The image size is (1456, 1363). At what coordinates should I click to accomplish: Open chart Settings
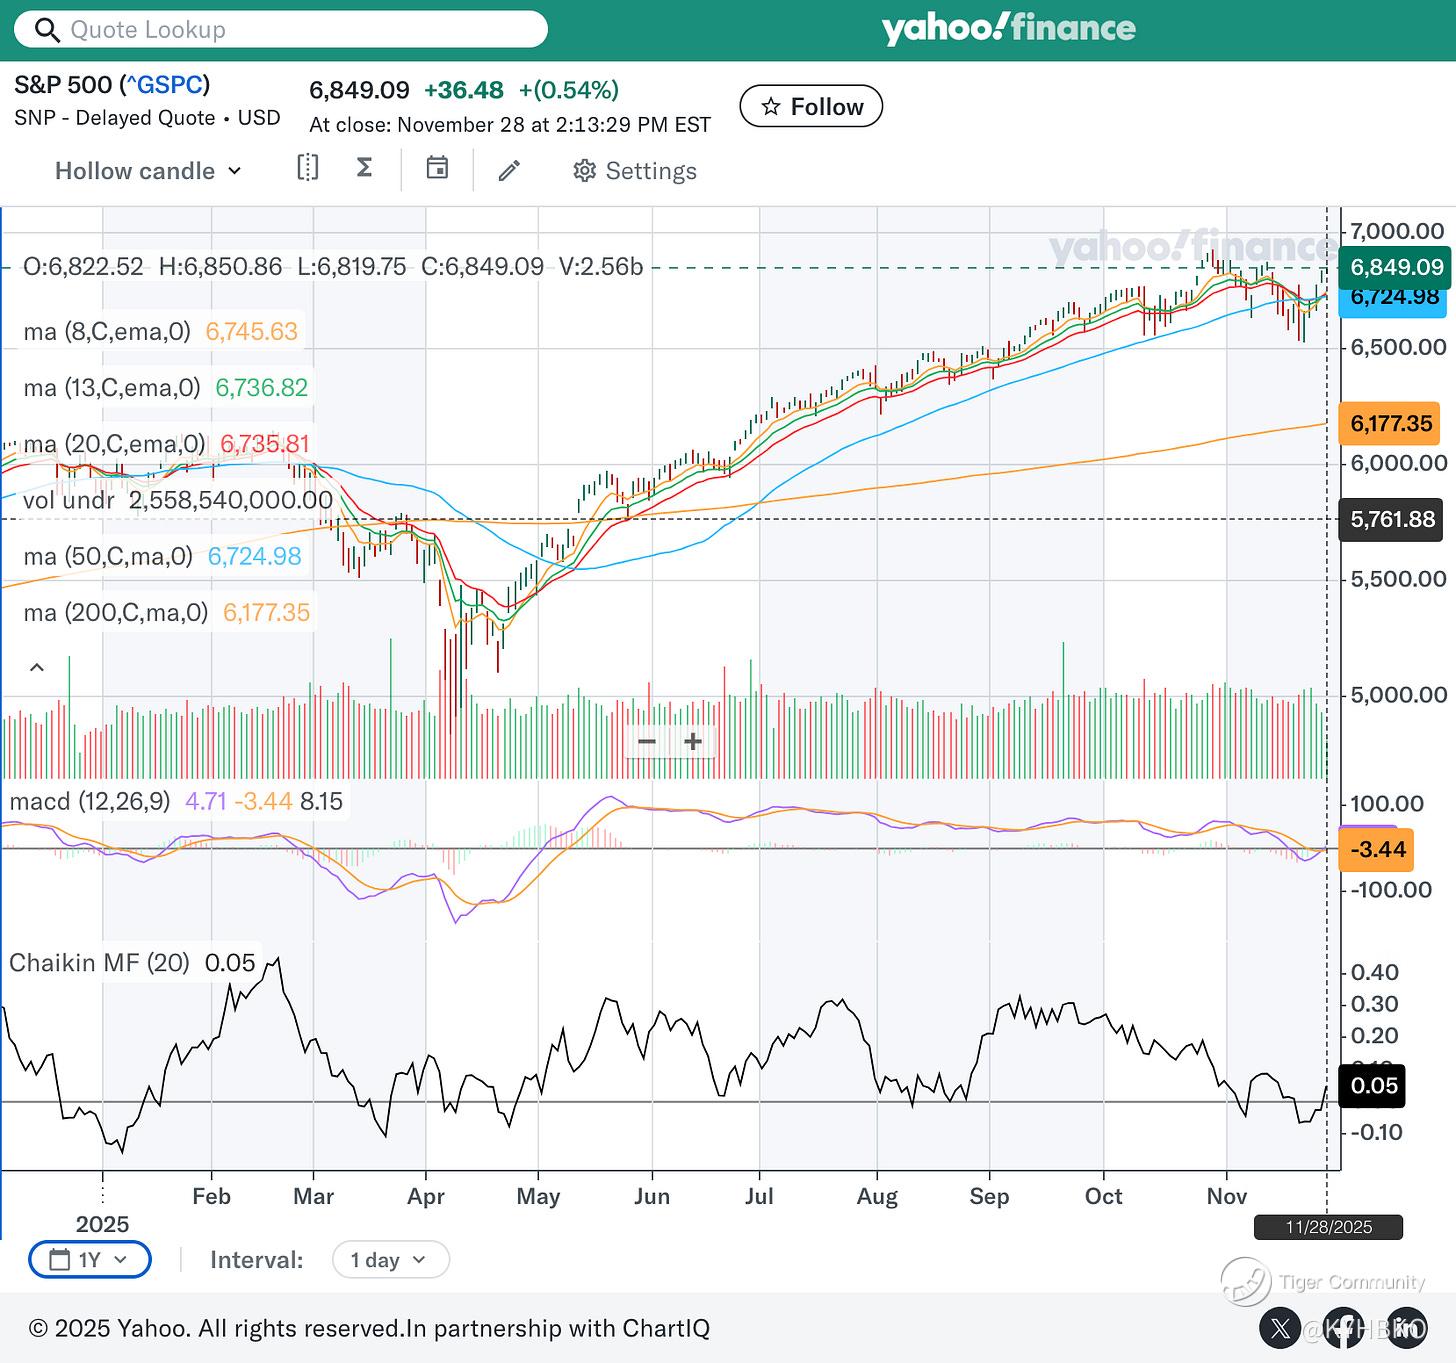635,171
